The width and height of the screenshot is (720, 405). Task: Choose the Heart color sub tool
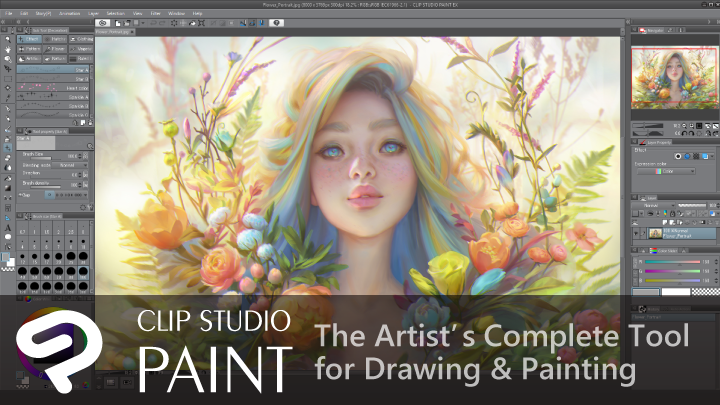click(x=53, y=88)
